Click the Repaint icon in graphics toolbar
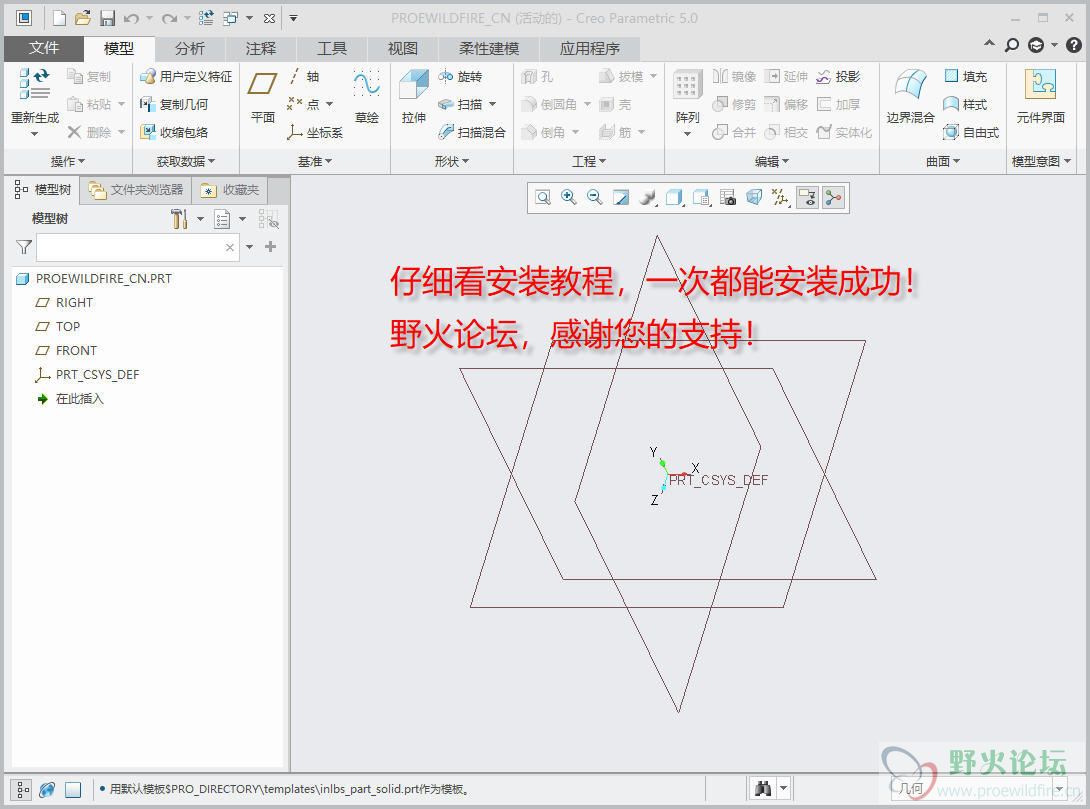The width and height of the screenshot is (1090, 809). tap(621, 198)
